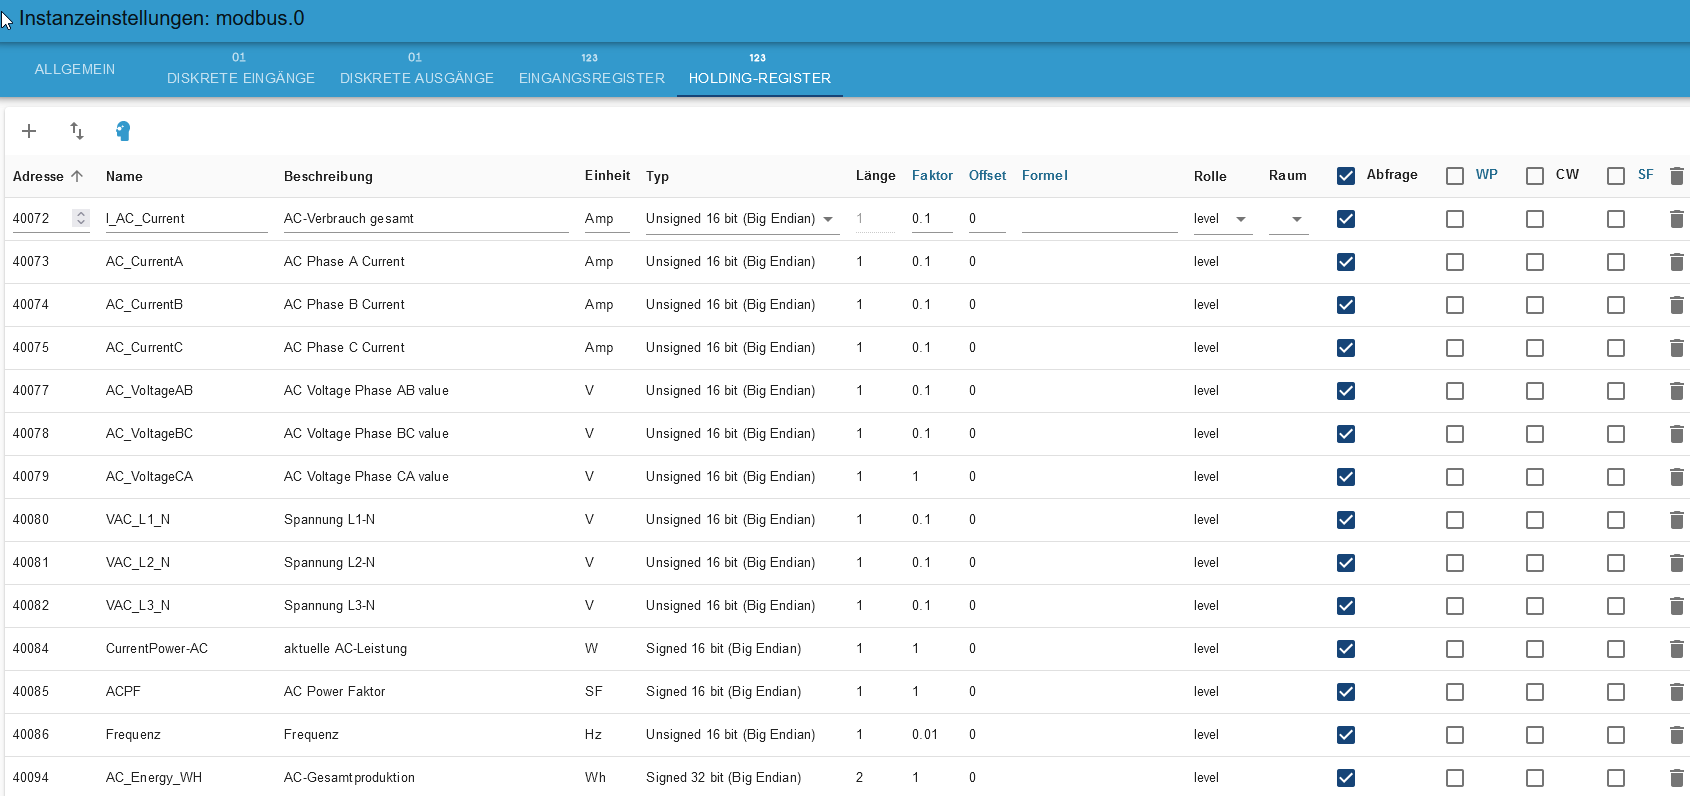This screenshot has height=796, width=1690.
Task: Remove the ACPF register row
Action: 1677,692
